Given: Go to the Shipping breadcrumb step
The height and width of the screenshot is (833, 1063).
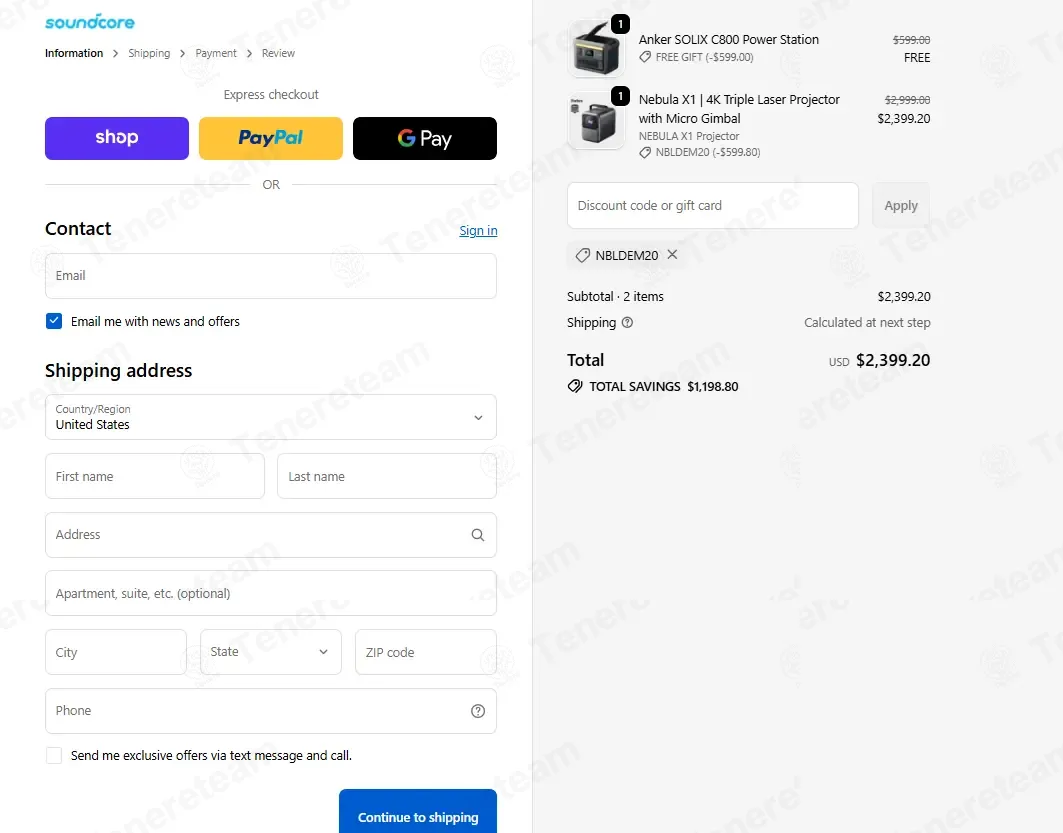Looking at the screenshot, I should pyautogui.click(x=149, y=53).
